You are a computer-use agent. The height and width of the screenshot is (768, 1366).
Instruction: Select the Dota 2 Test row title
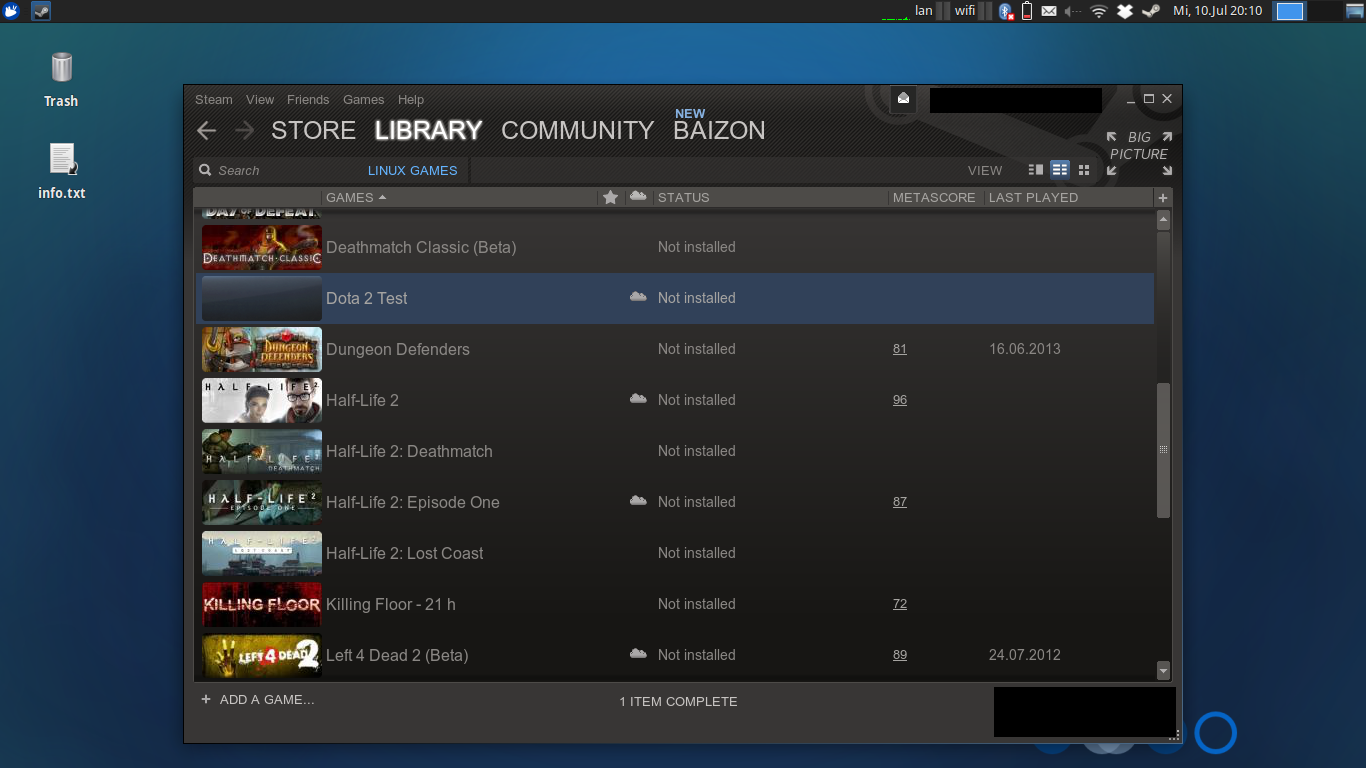pos(367,298)
